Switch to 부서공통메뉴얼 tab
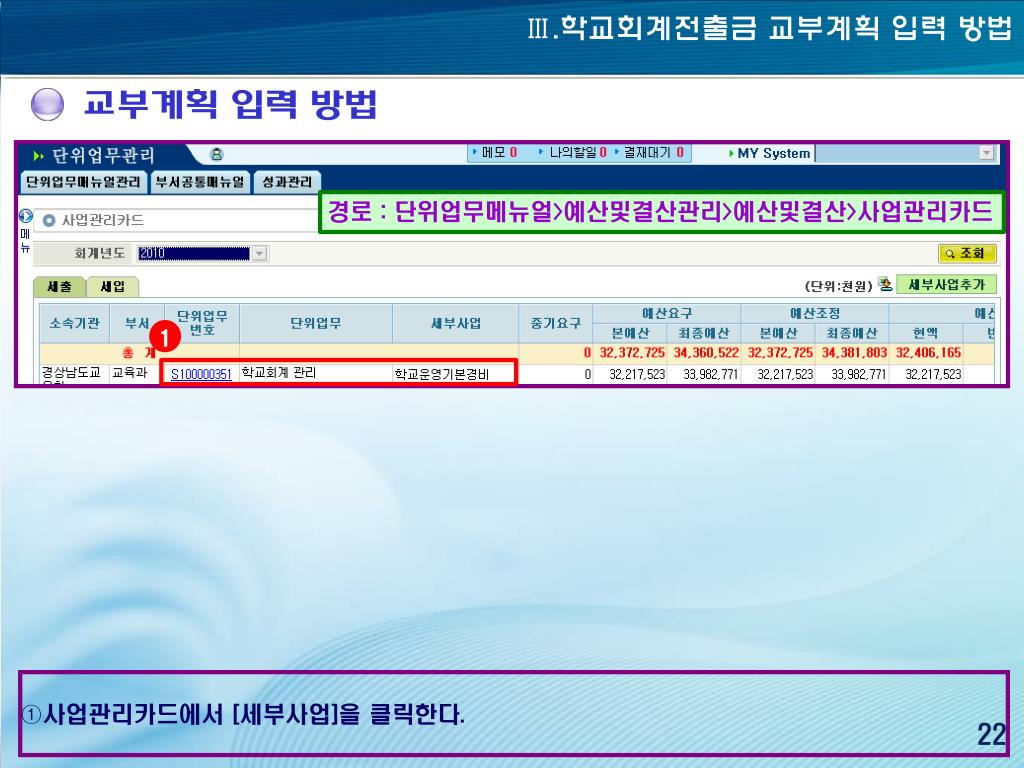The width and height of the screenshot is (1024, 768). click(x=200, y=182)
